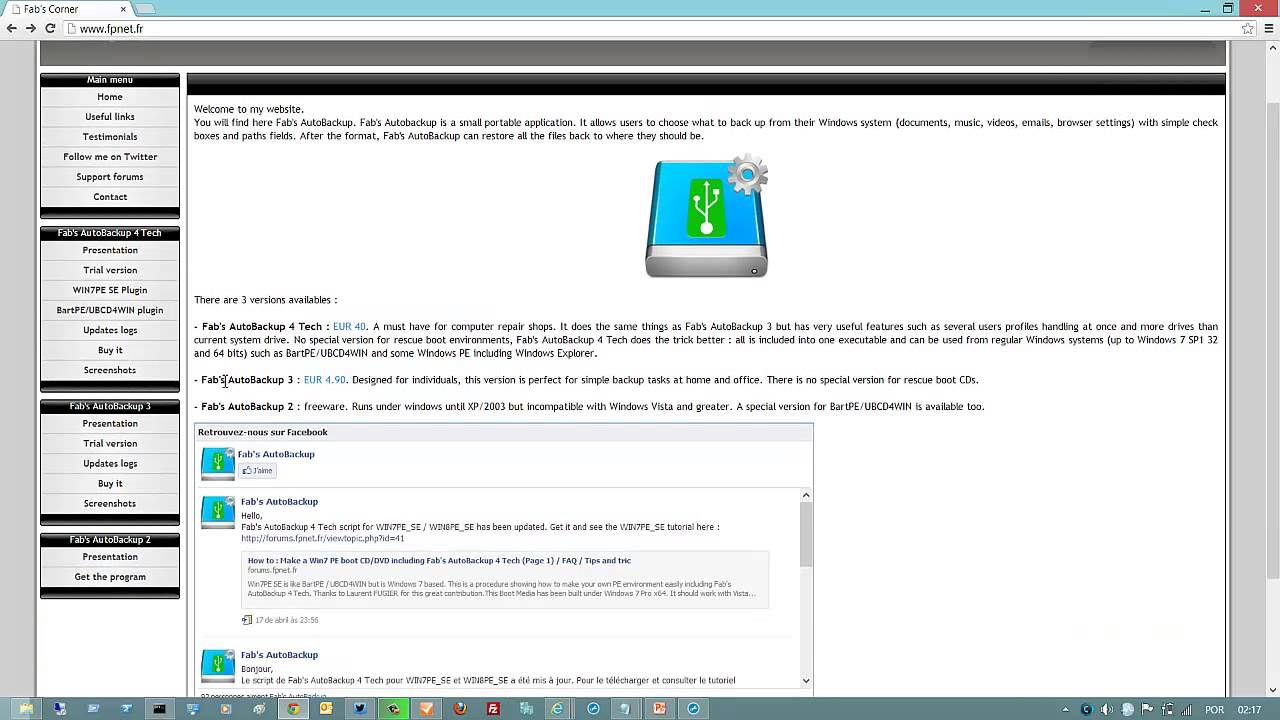The image size is (1280, 720).
Task: Click the Bonjour post's Fab's AutoBackup author name
Action: 279,655
